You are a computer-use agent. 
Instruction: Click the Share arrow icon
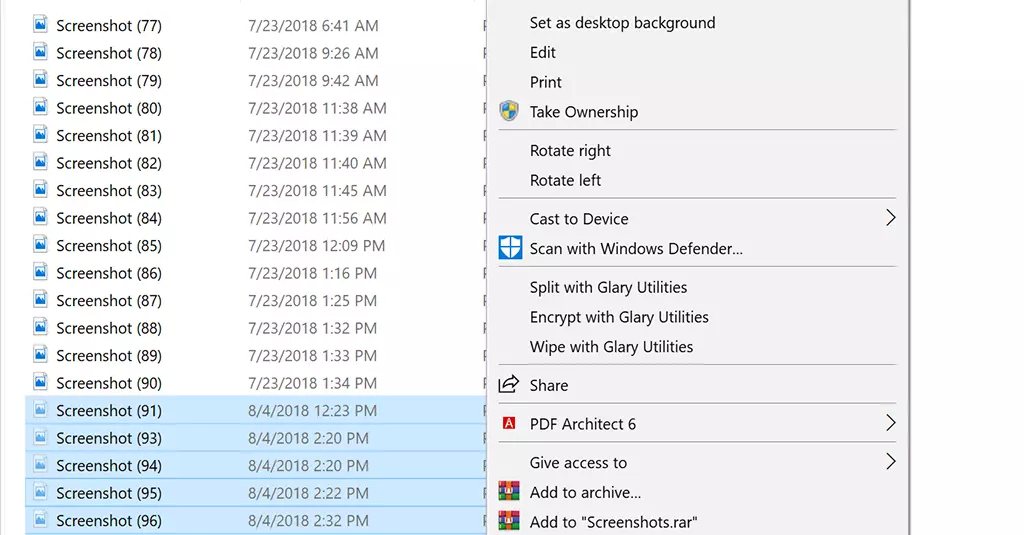(x=509, y=385)
